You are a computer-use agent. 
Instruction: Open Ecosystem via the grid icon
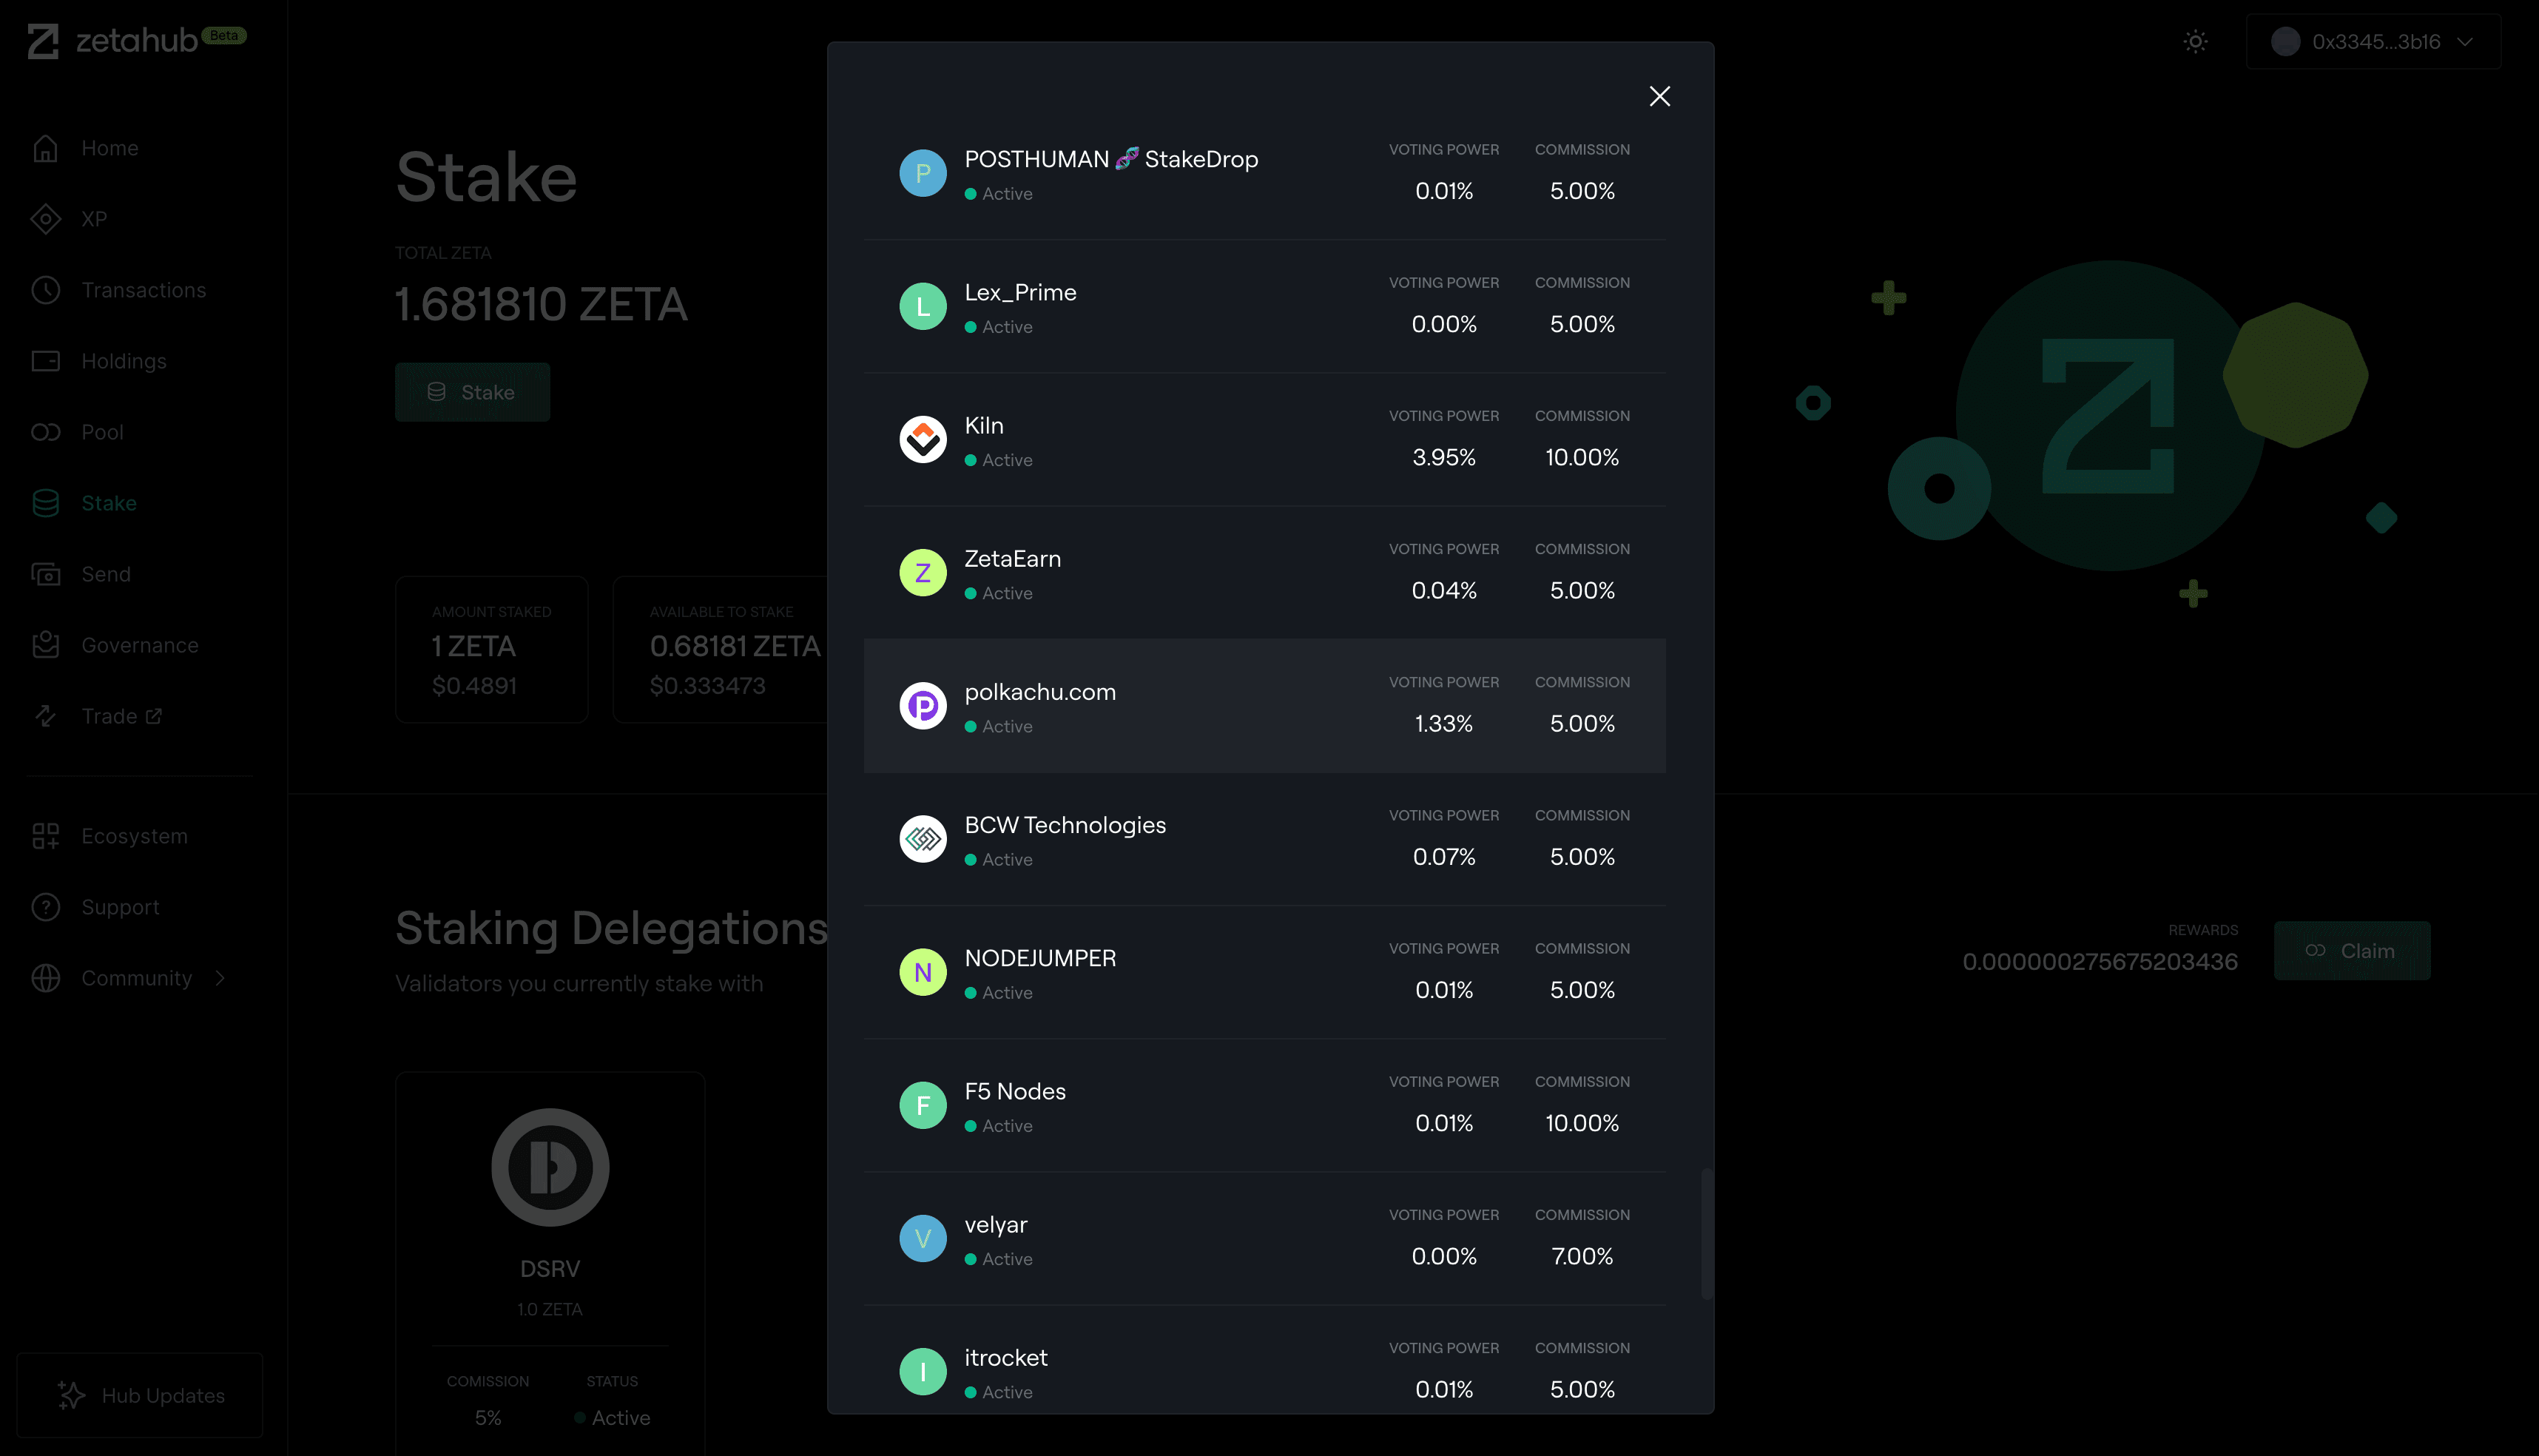coord(46,836)
